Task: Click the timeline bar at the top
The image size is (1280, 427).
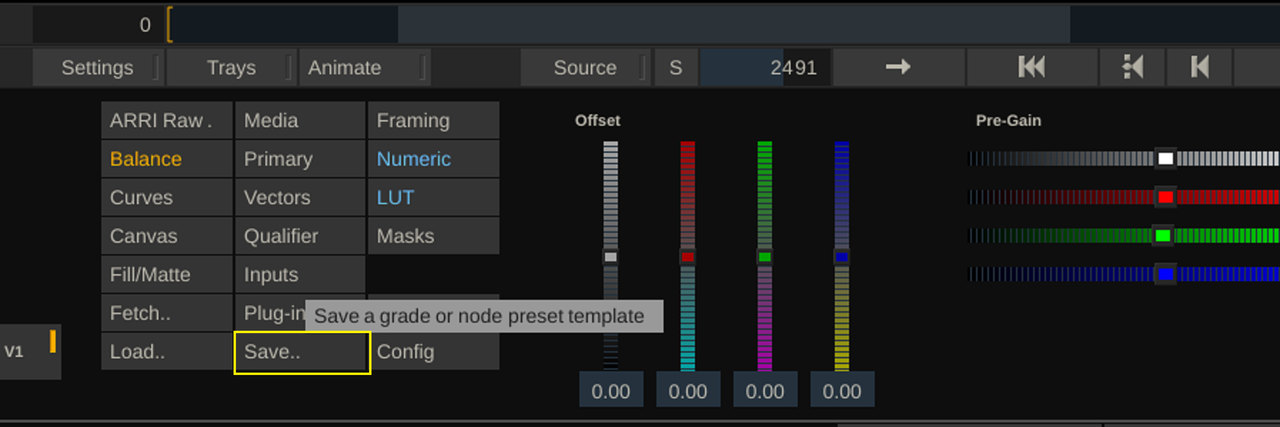Action: click(x=722, y=24)
